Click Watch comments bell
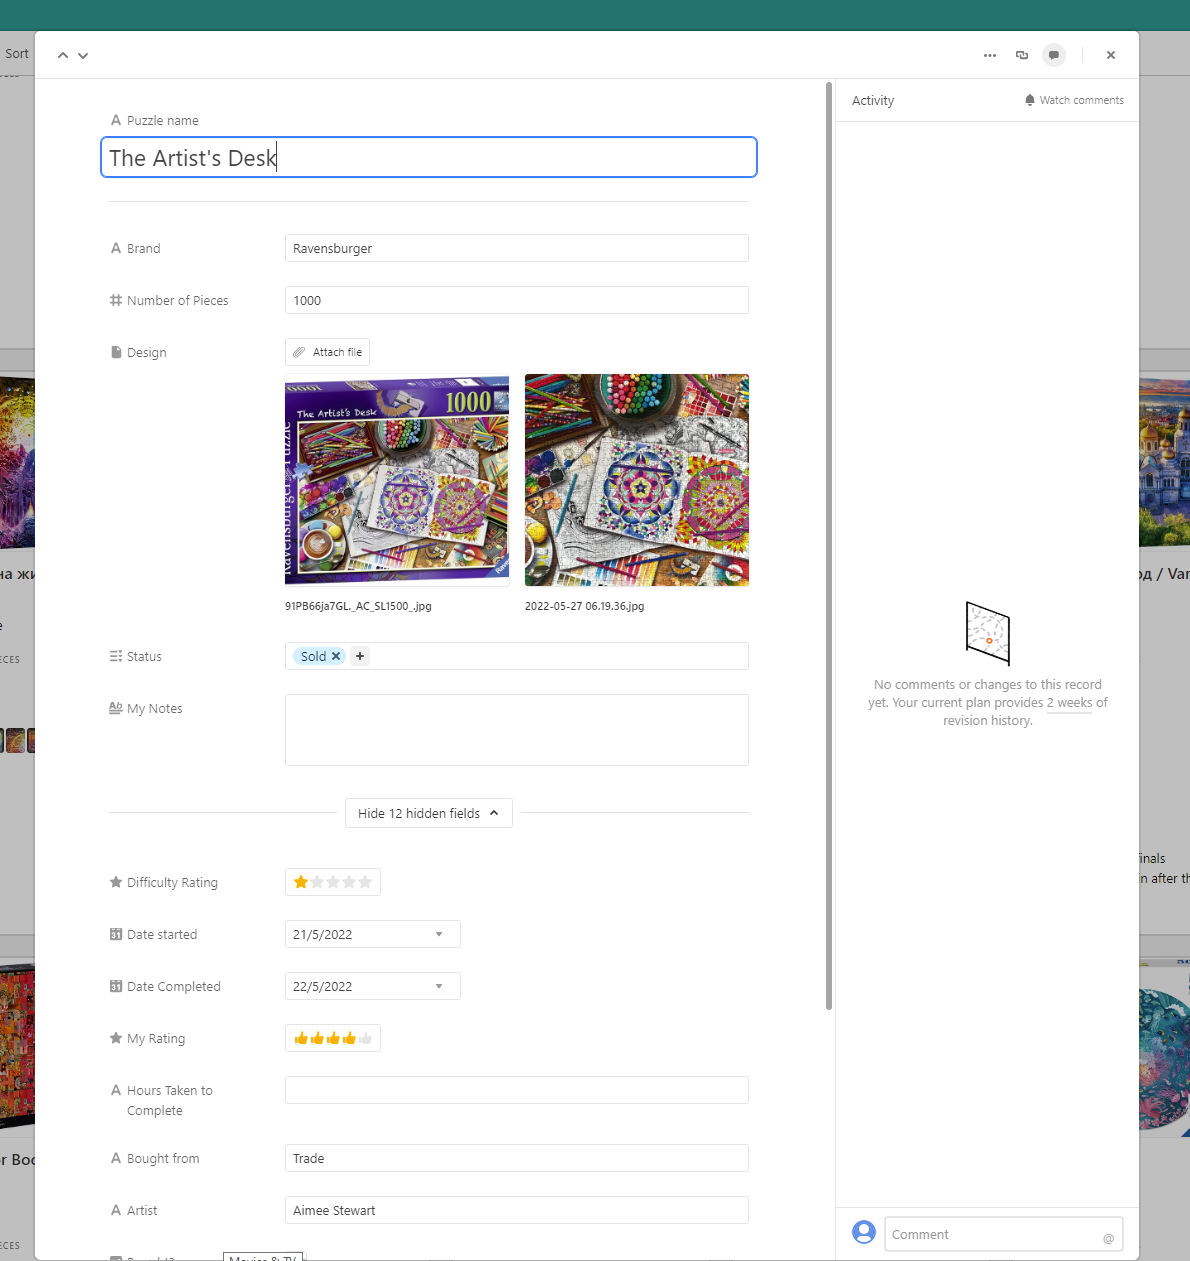Viewport: 1190px width, 1261px height. (1074, 100)
